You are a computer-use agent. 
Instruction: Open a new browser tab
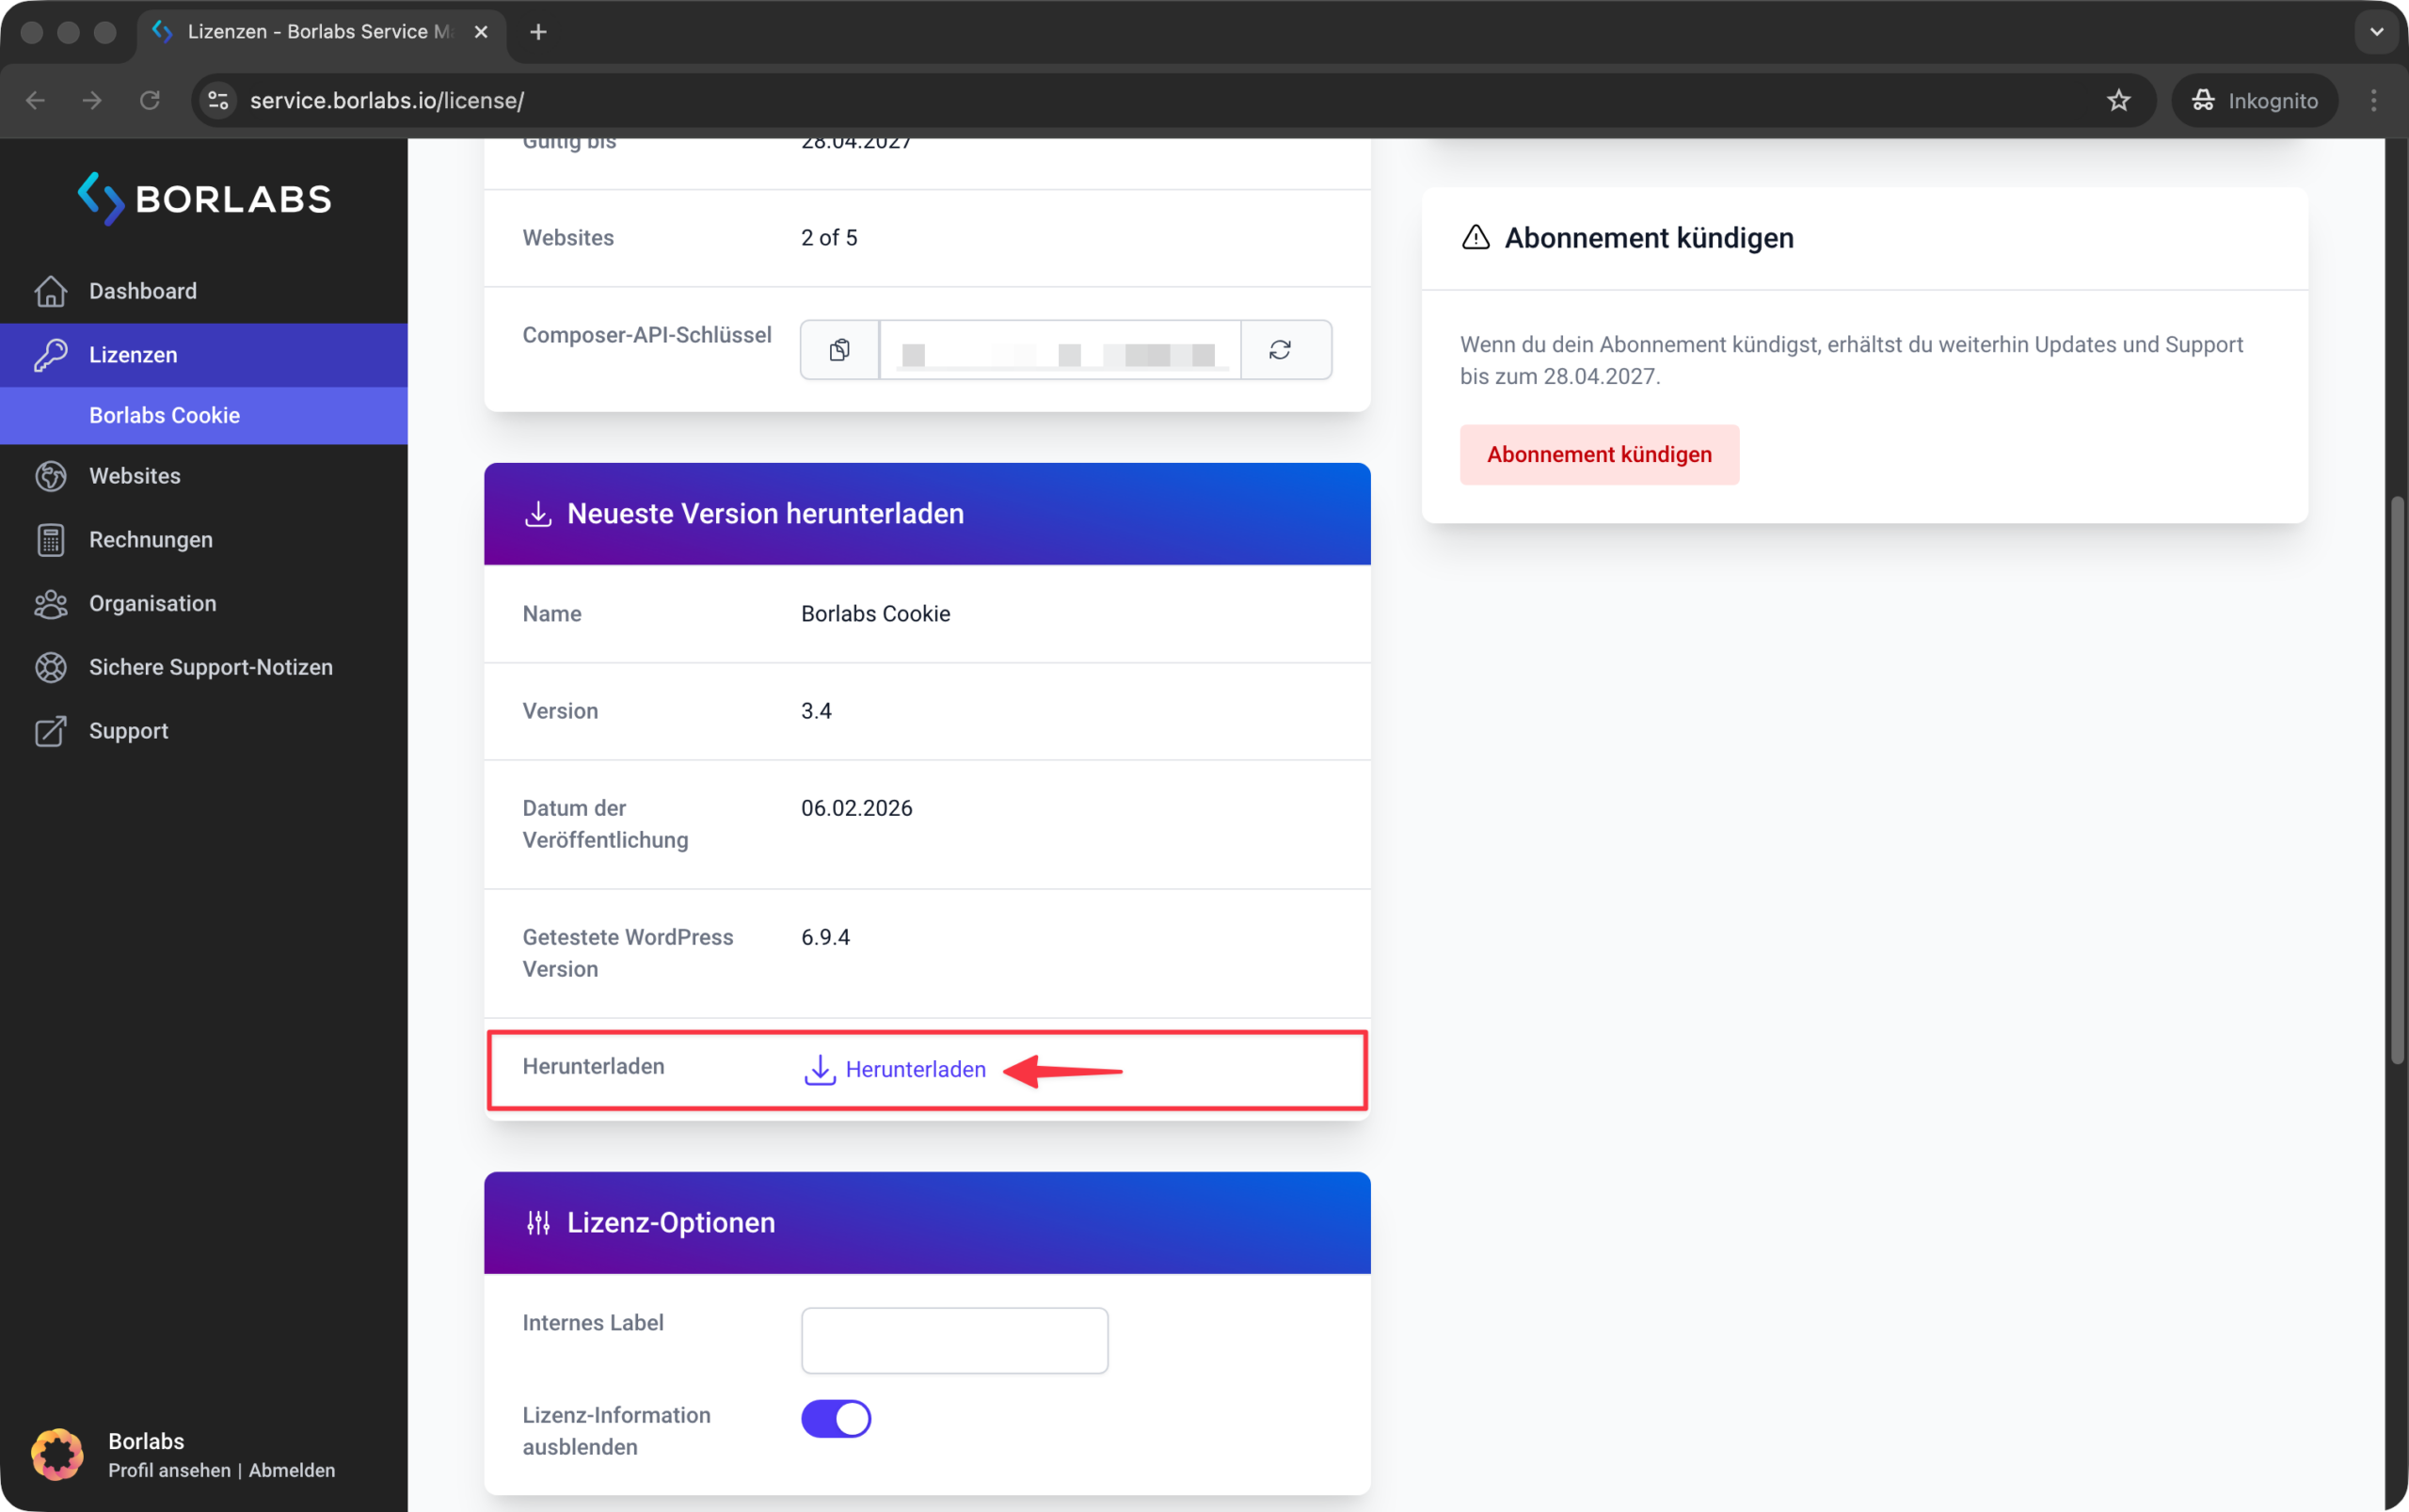(538, 32)
